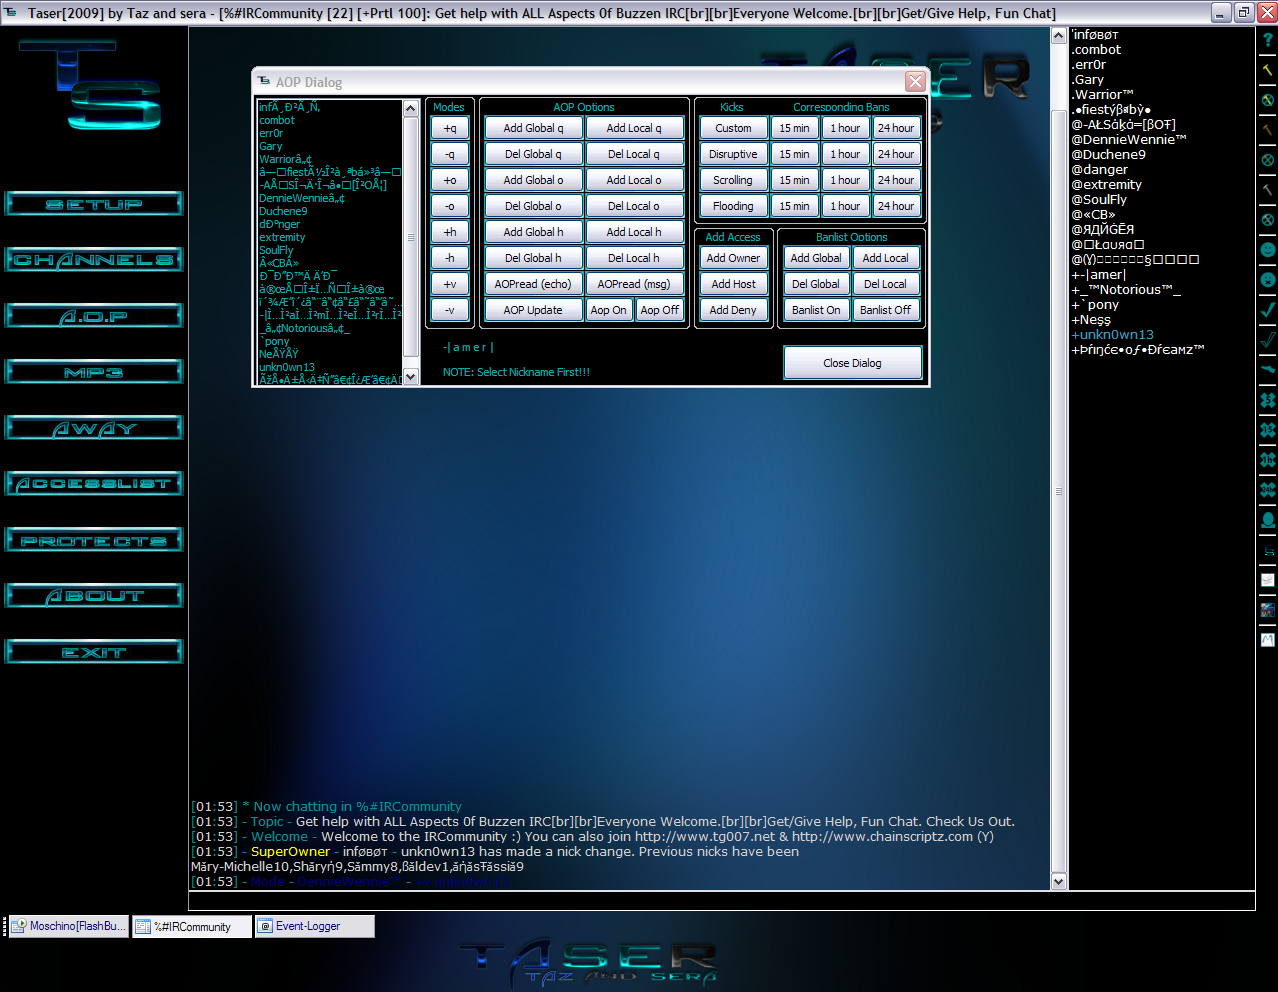The height and width of the screenshot is (992, 1278).
Task: Click the crossed-out gray gavel icon
Action: coord(1267,220)
